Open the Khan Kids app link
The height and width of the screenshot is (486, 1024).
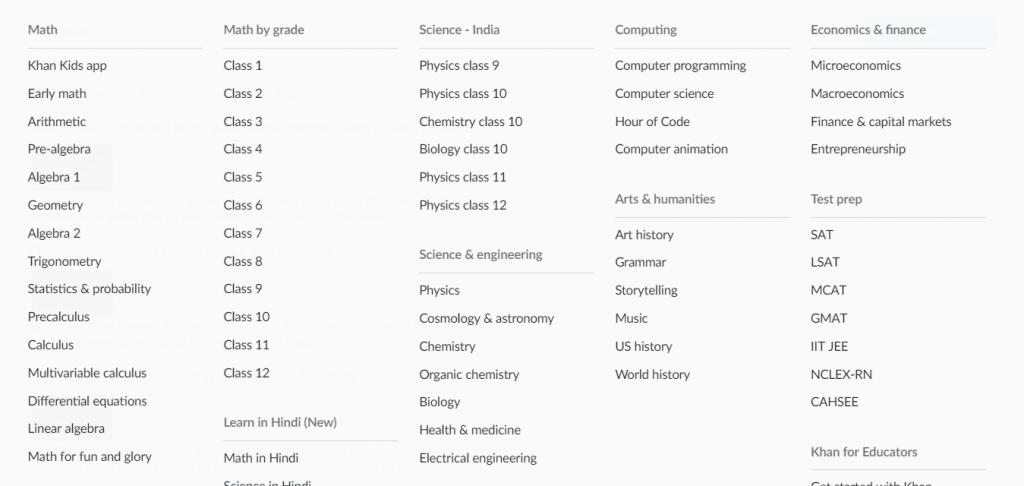(x=67, y=66)
